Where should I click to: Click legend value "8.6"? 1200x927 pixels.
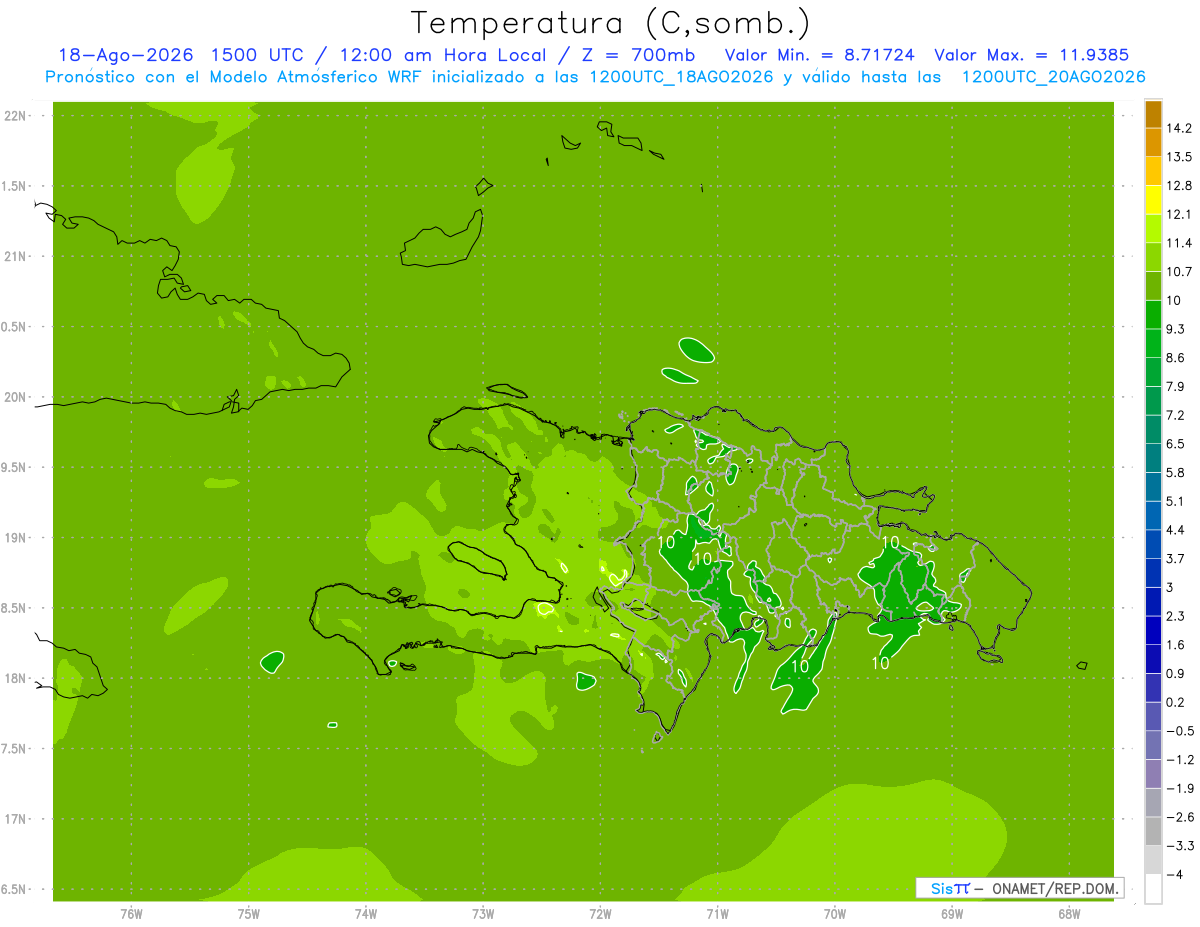point(1175,358)
